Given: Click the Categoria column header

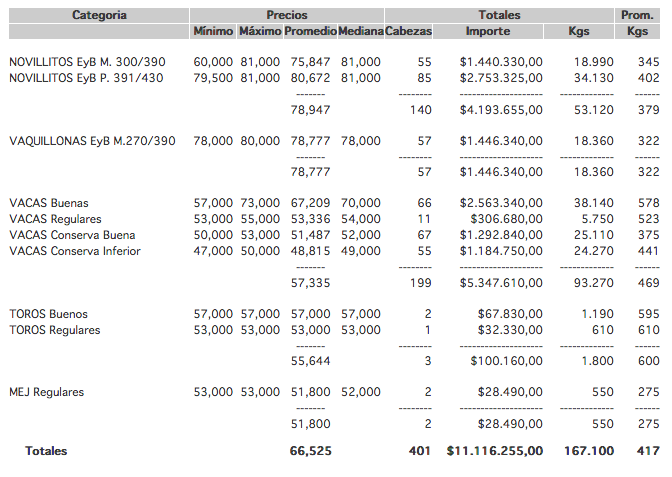Looking at the screenshot, I should (x=99, y=15).
